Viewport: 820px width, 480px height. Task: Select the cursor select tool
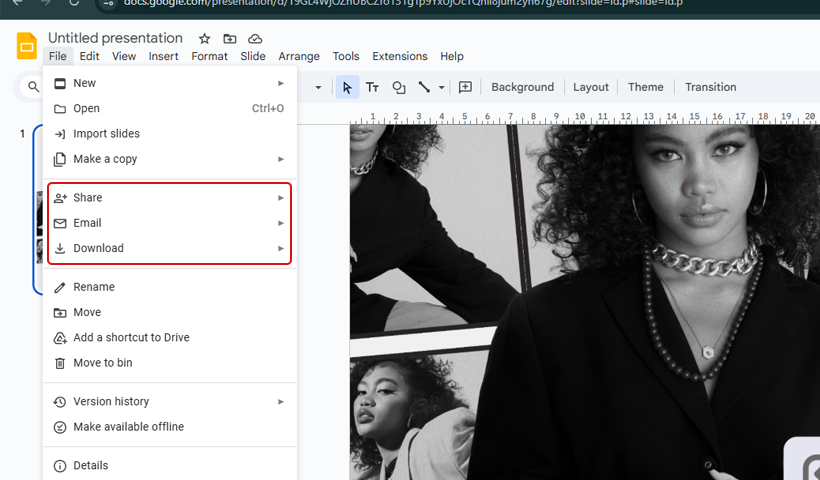click(x=347, y=87)
